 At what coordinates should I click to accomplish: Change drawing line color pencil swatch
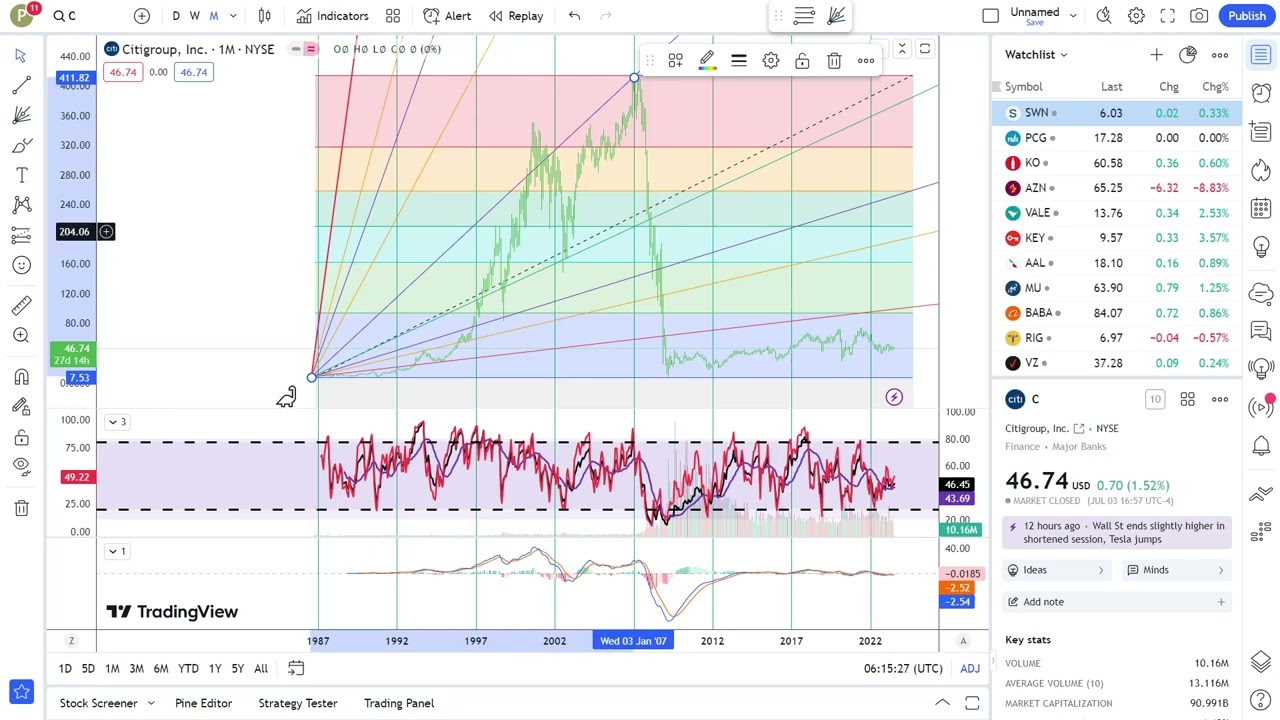pyautogui.click(x=707, y=61)
